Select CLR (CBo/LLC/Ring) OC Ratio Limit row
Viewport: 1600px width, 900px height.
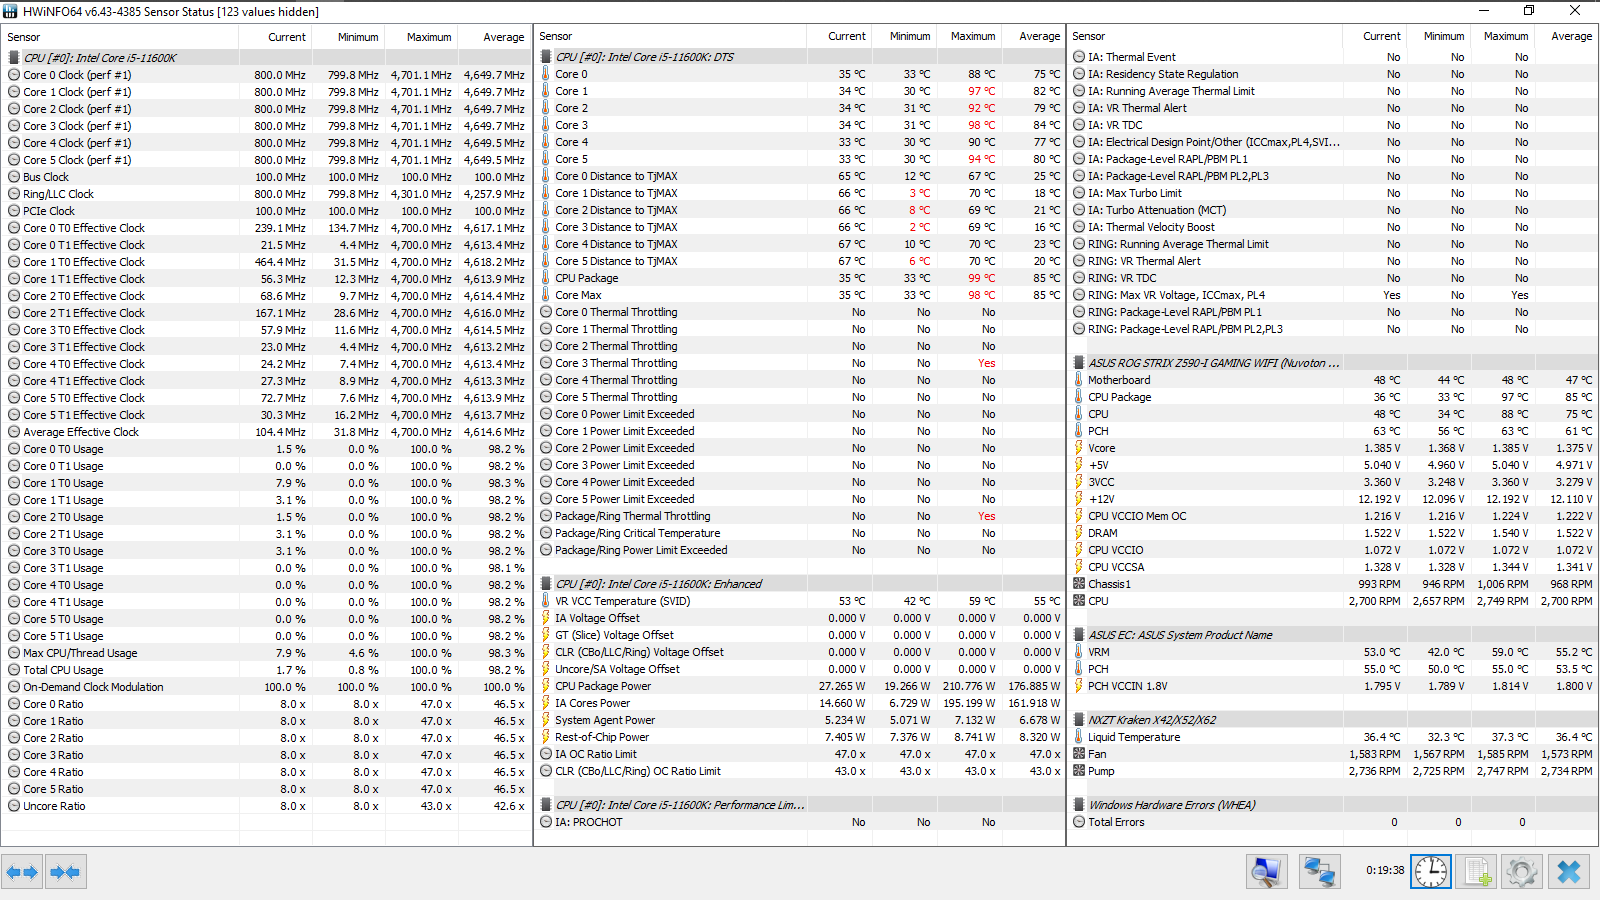coord(800,771)
